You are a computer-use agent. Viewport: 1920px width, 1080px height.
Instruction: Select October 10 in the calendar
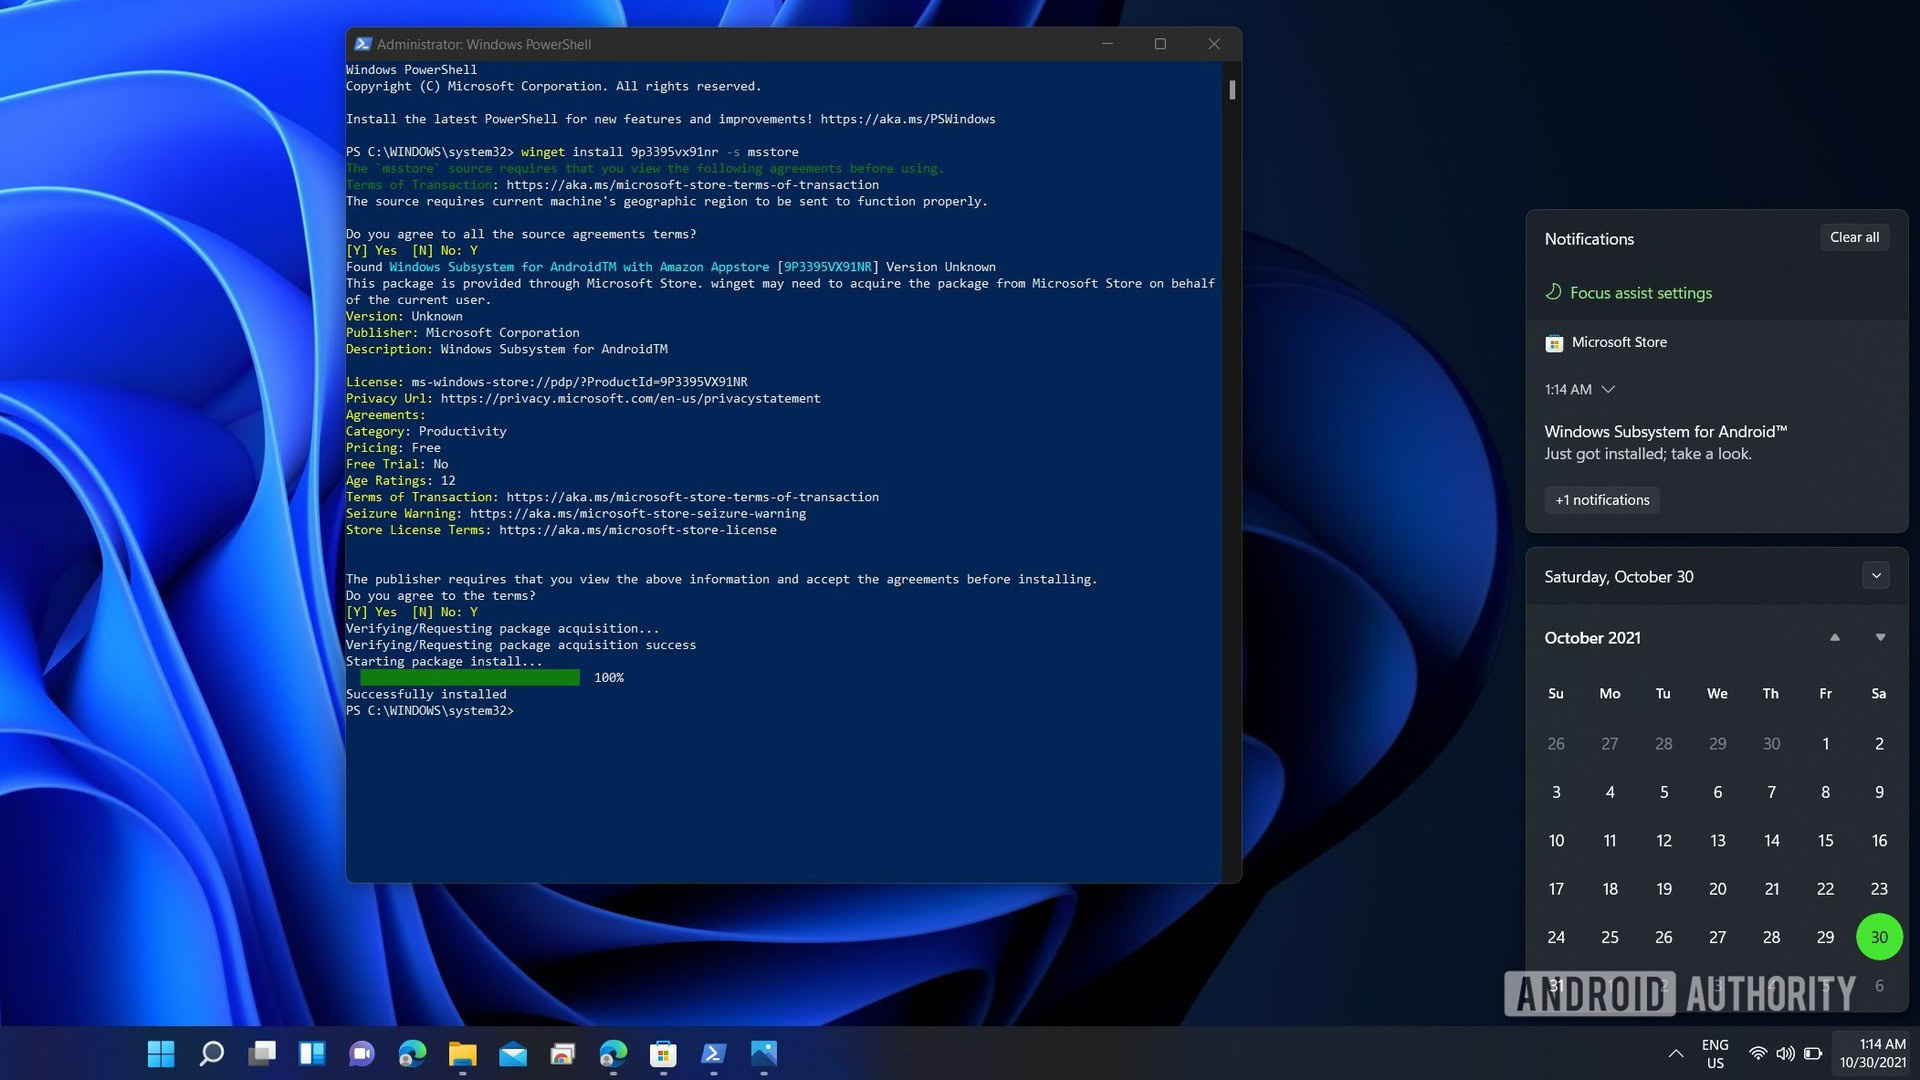tap(1556, 841)
